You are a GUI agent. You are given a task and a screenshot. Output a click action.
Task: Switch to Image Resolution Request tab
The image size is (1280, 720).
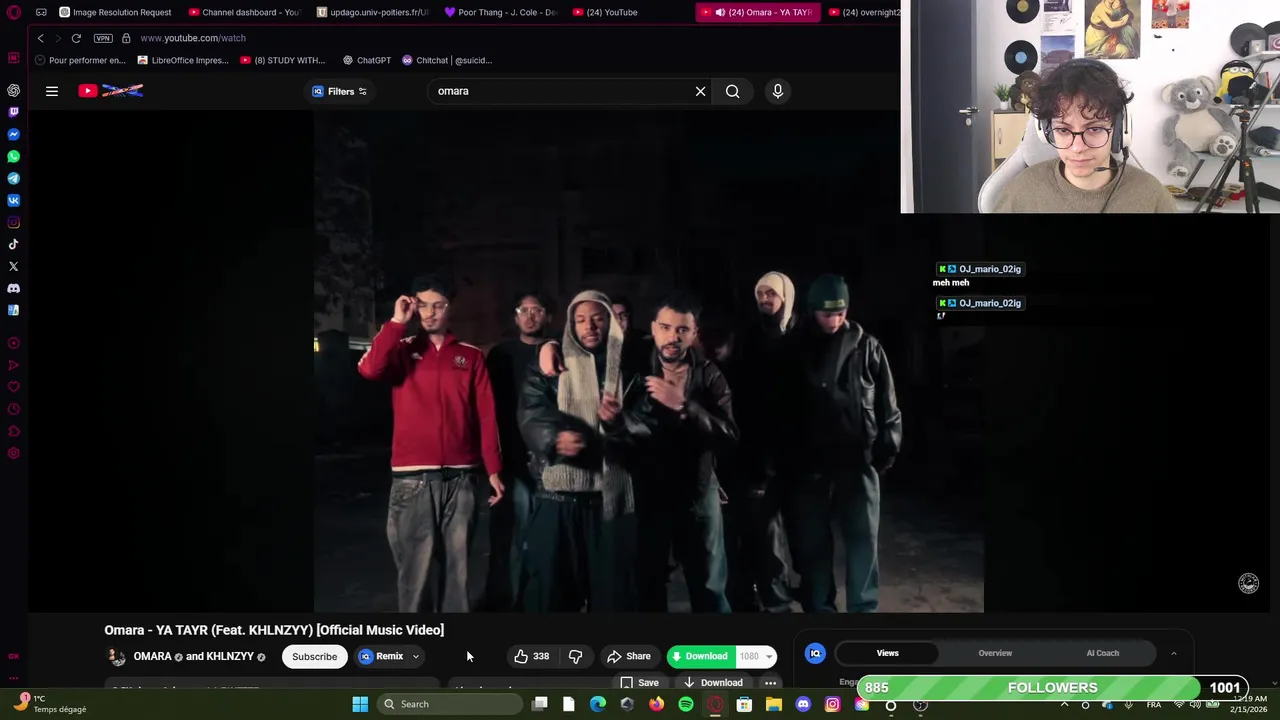(x=116, y=12)
